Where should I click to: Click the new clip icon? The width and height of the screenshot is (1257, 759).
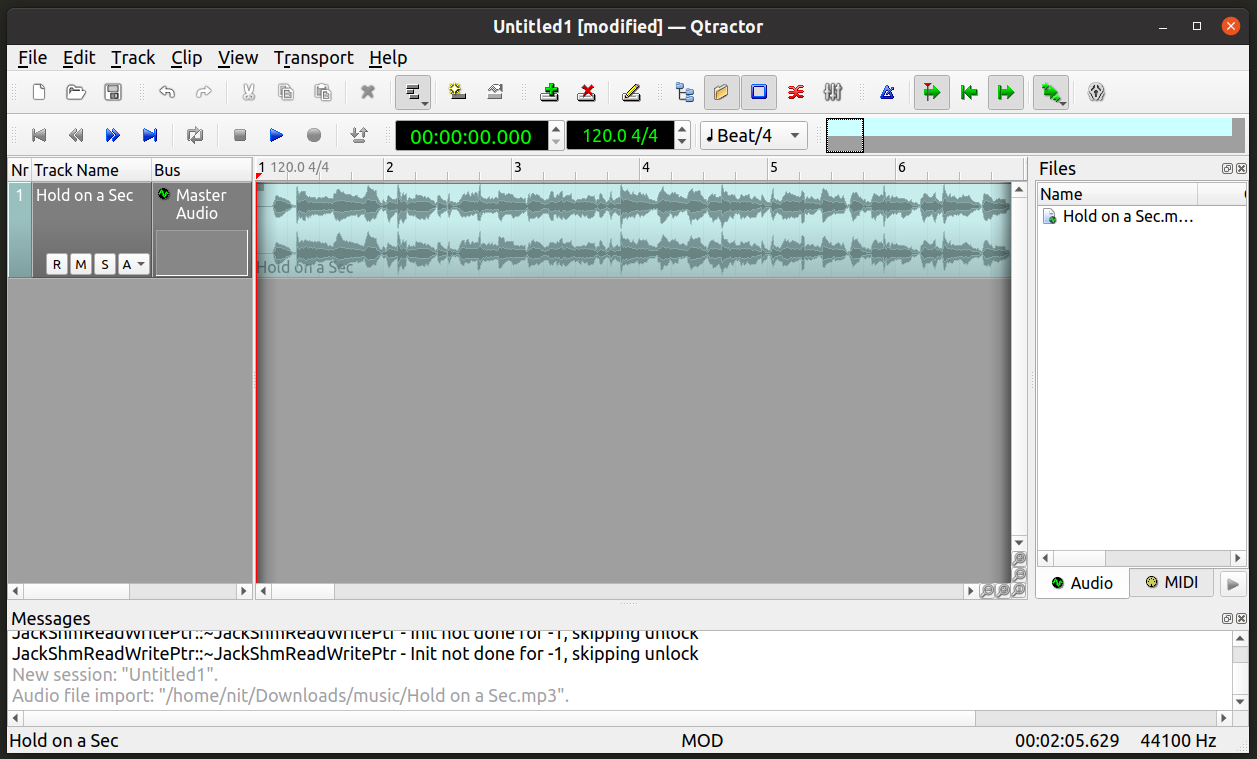coord(458,93)
